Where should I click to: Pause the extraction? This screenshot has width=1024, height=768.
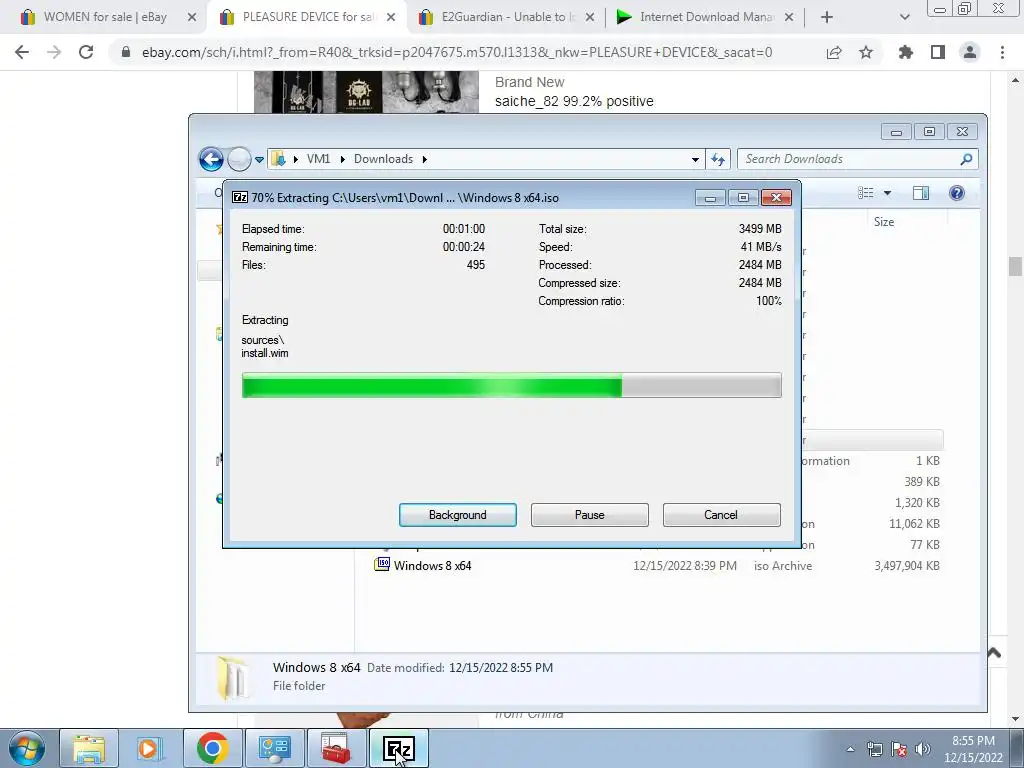[x=589, y=515]
